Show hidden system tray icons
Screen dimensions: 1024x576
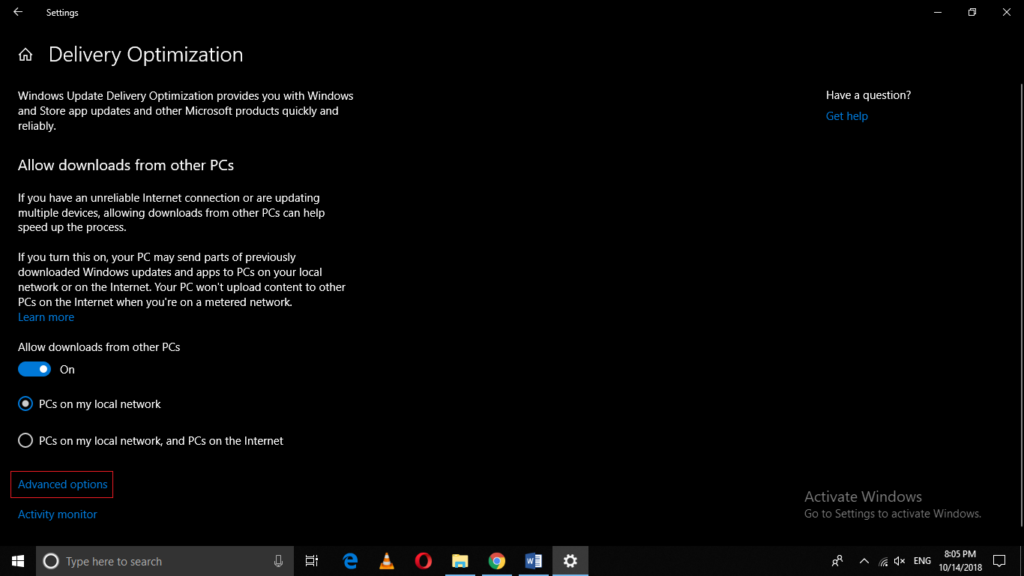[x=864, y=561]
